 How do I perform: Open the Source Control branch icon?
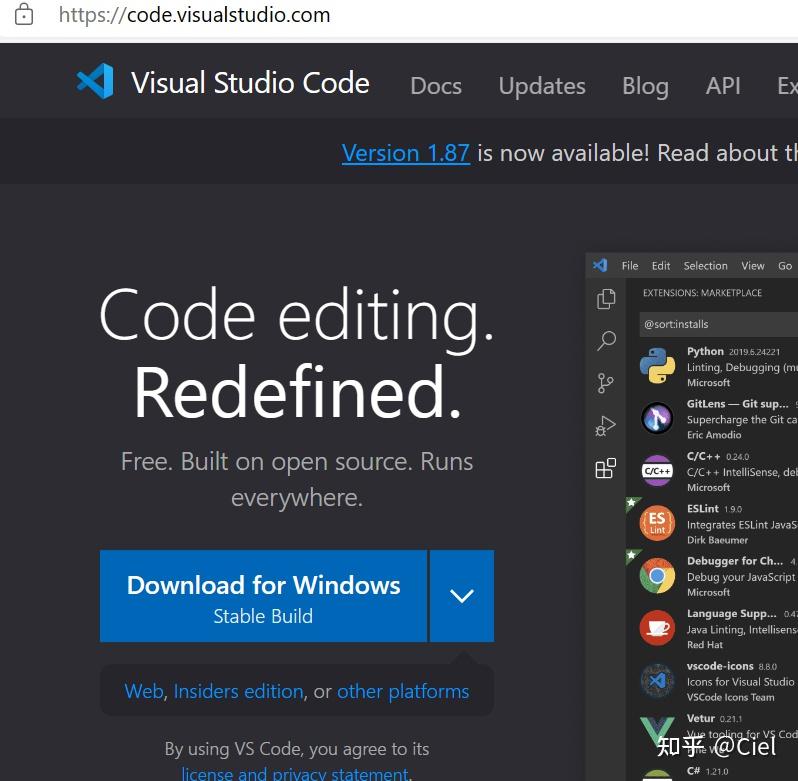click(x=606, y=383)
